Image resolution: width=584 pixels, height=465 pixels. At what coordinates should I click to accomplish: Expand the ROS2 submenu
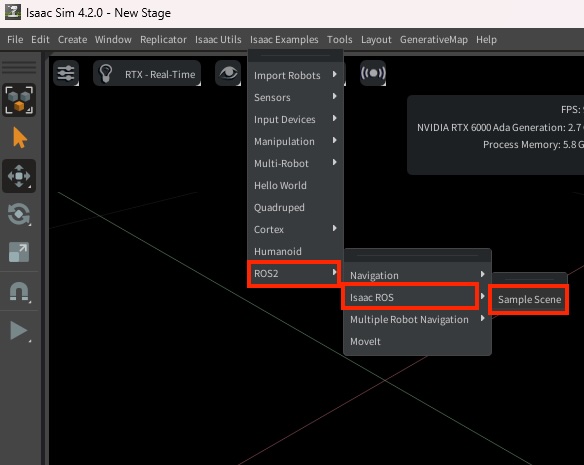coord(294,273)
